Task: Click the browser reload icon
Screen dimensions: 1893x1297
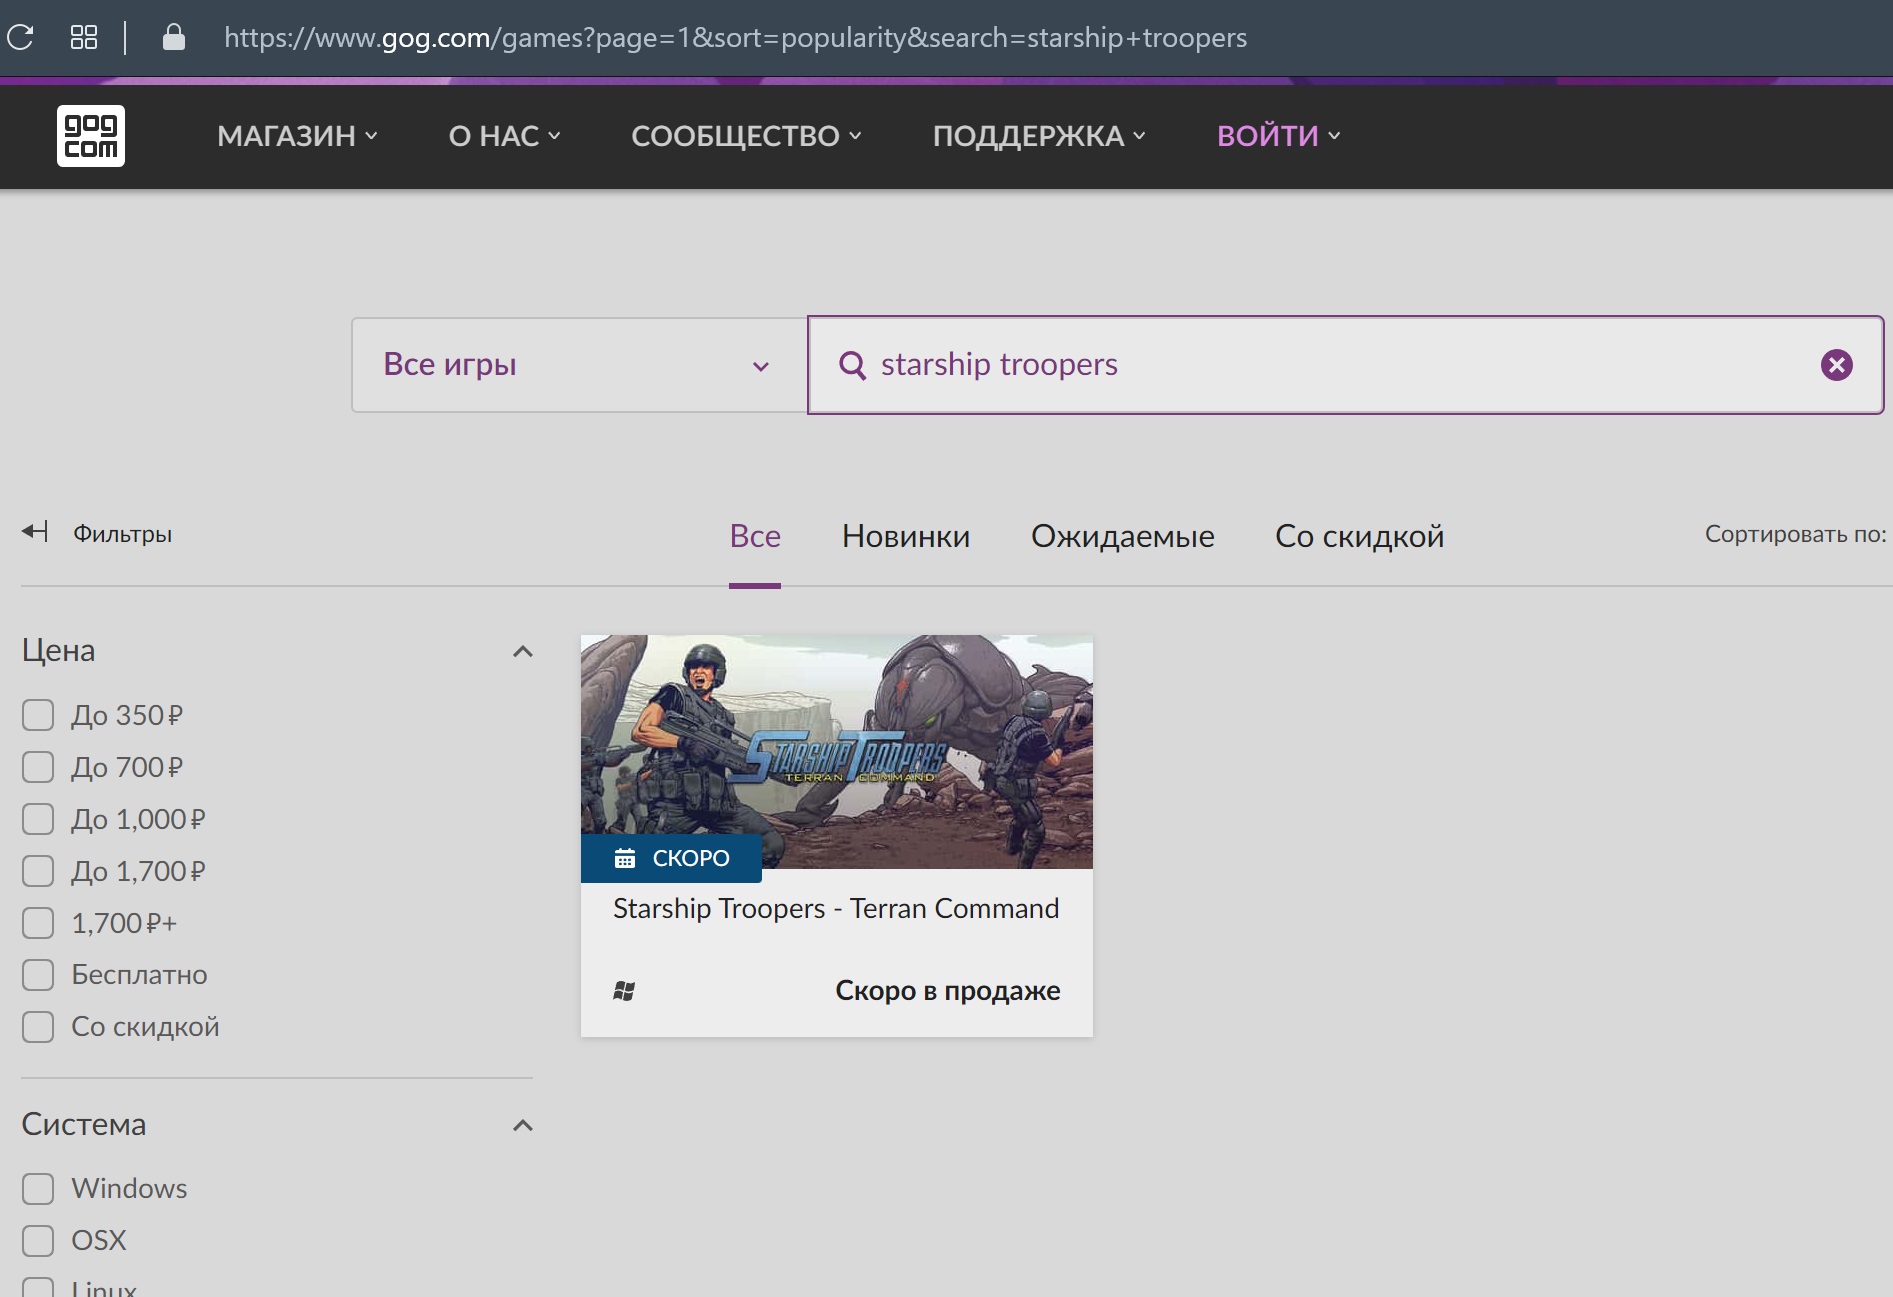Action: pyautogui.click(x=20, y=38)
